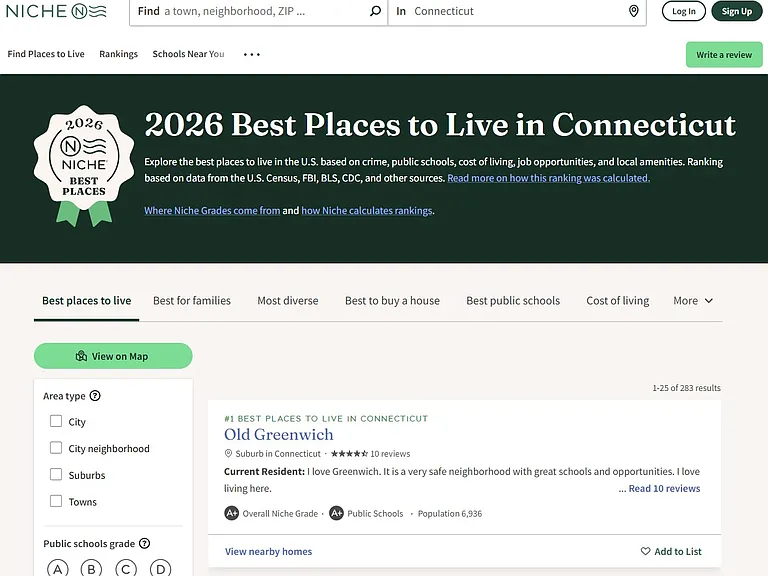This screenshot has height=576, width=768.
Task: Switch to Best places to live tab
Action: 87,301
